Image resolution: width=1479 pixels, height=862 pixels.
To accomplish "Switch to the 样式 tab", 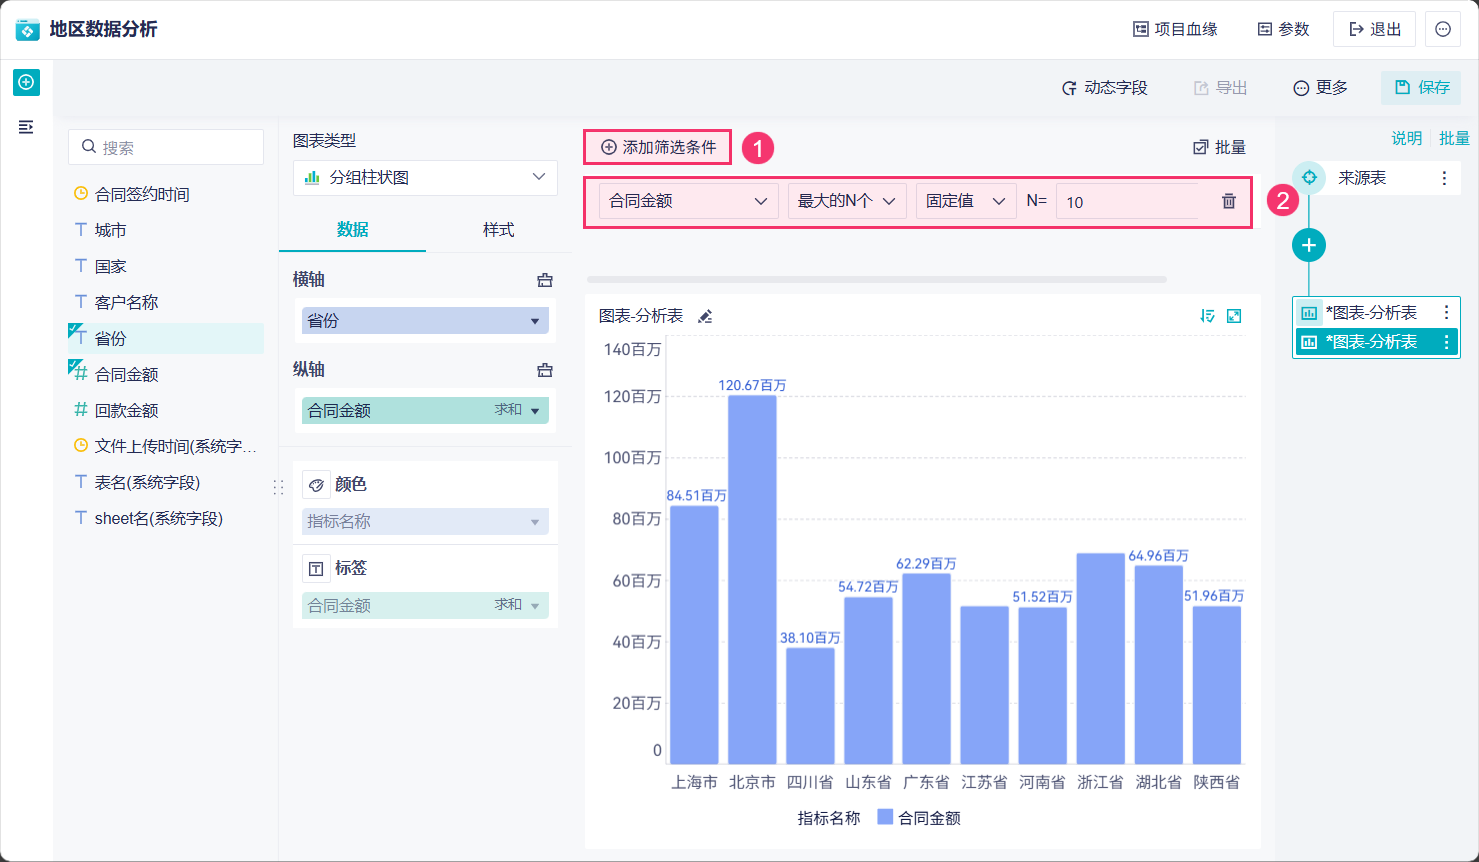I will [498, 230].
